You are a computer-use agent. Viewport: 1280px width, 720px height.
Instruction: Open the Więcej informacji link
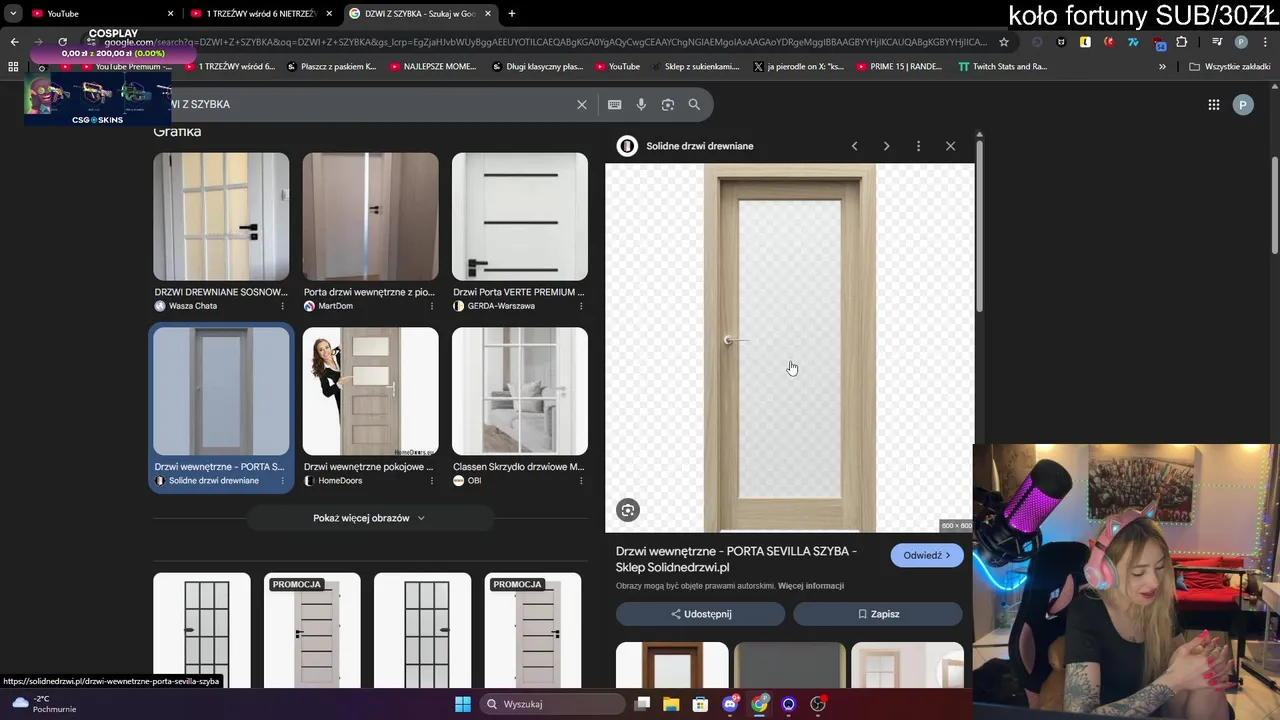pos(811,586)
